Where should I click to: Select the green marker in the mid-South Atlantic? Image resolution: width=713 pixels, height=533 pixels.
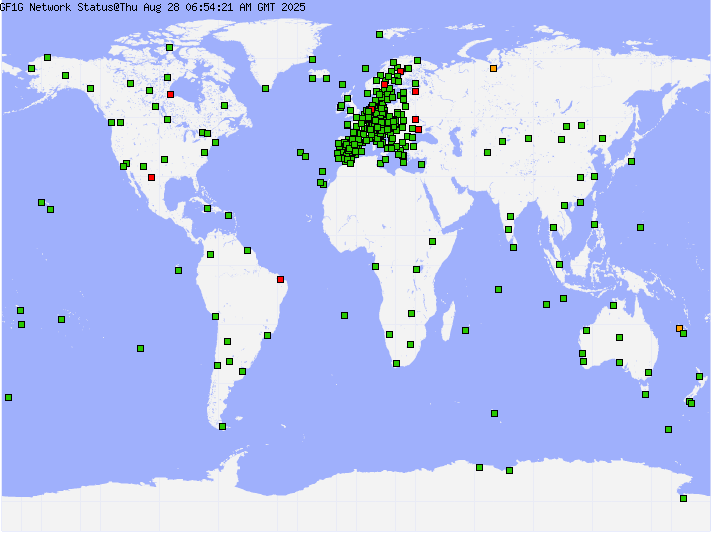click(x=345, y=316)
